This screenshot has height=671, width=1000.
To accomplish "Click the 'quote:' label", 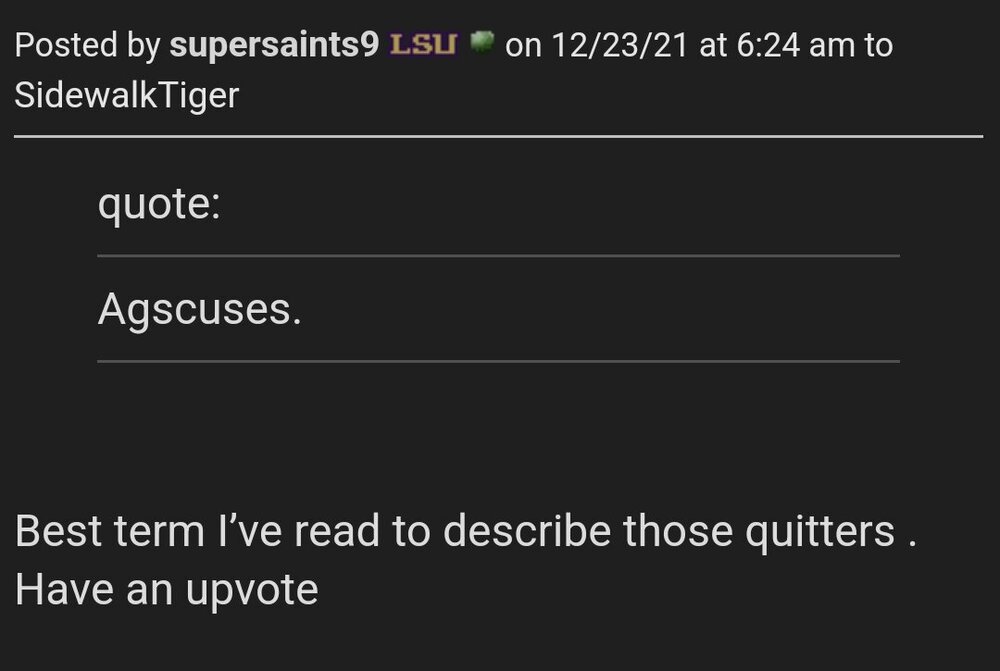I will click(x=159, y=207).
